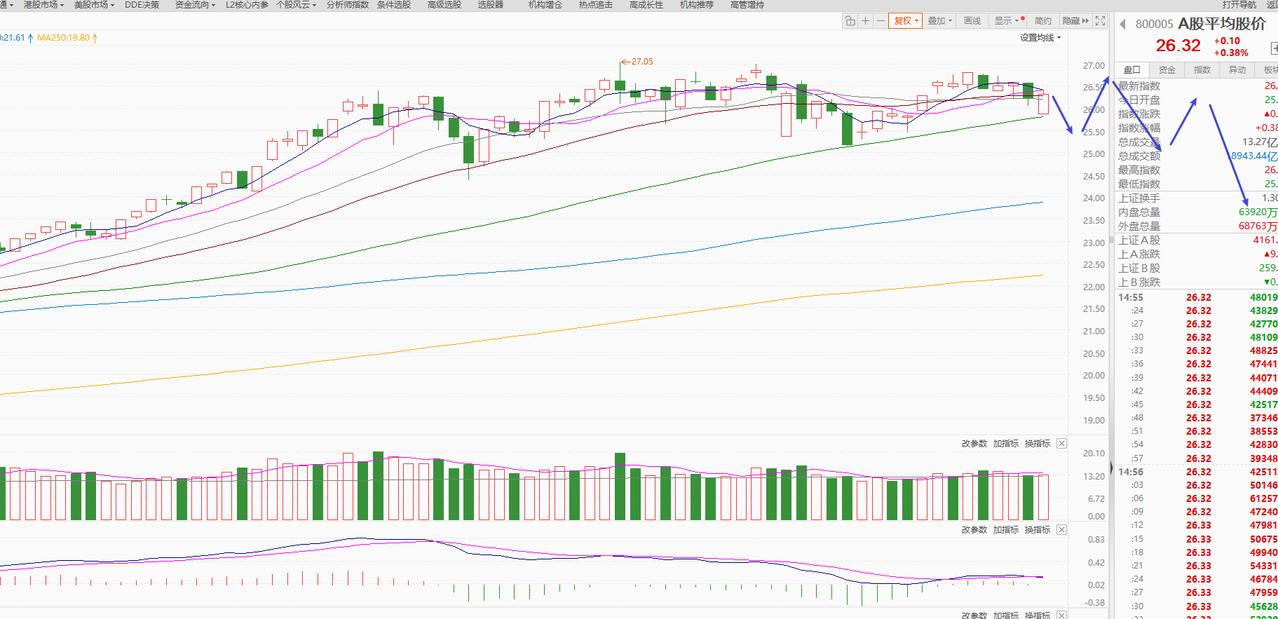Click 改参数 on the volume panel
Screen dimensions: 1278x619
[x=974, y=443]
